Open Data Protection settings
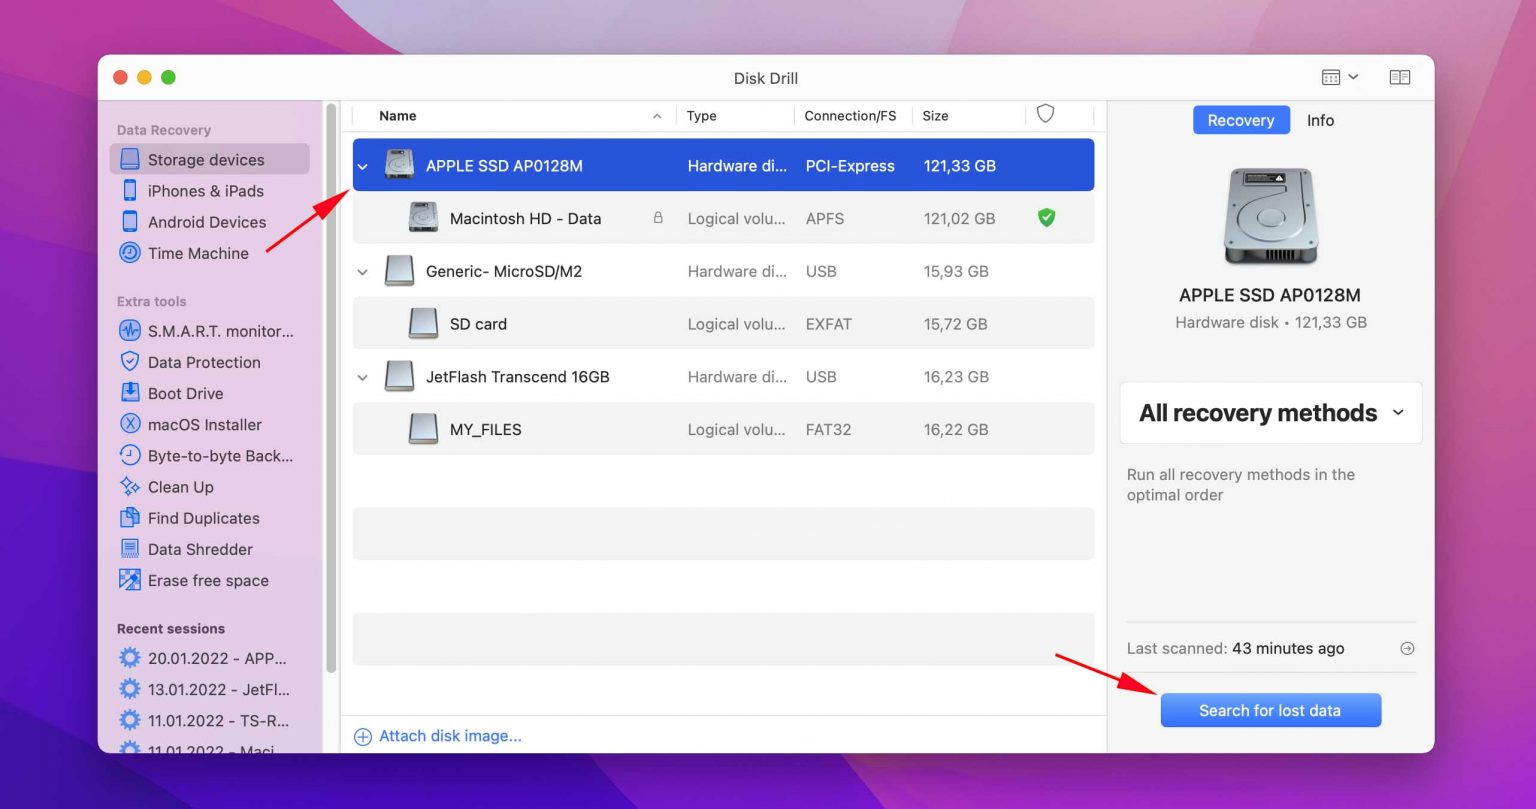 (x=205, y=362)
